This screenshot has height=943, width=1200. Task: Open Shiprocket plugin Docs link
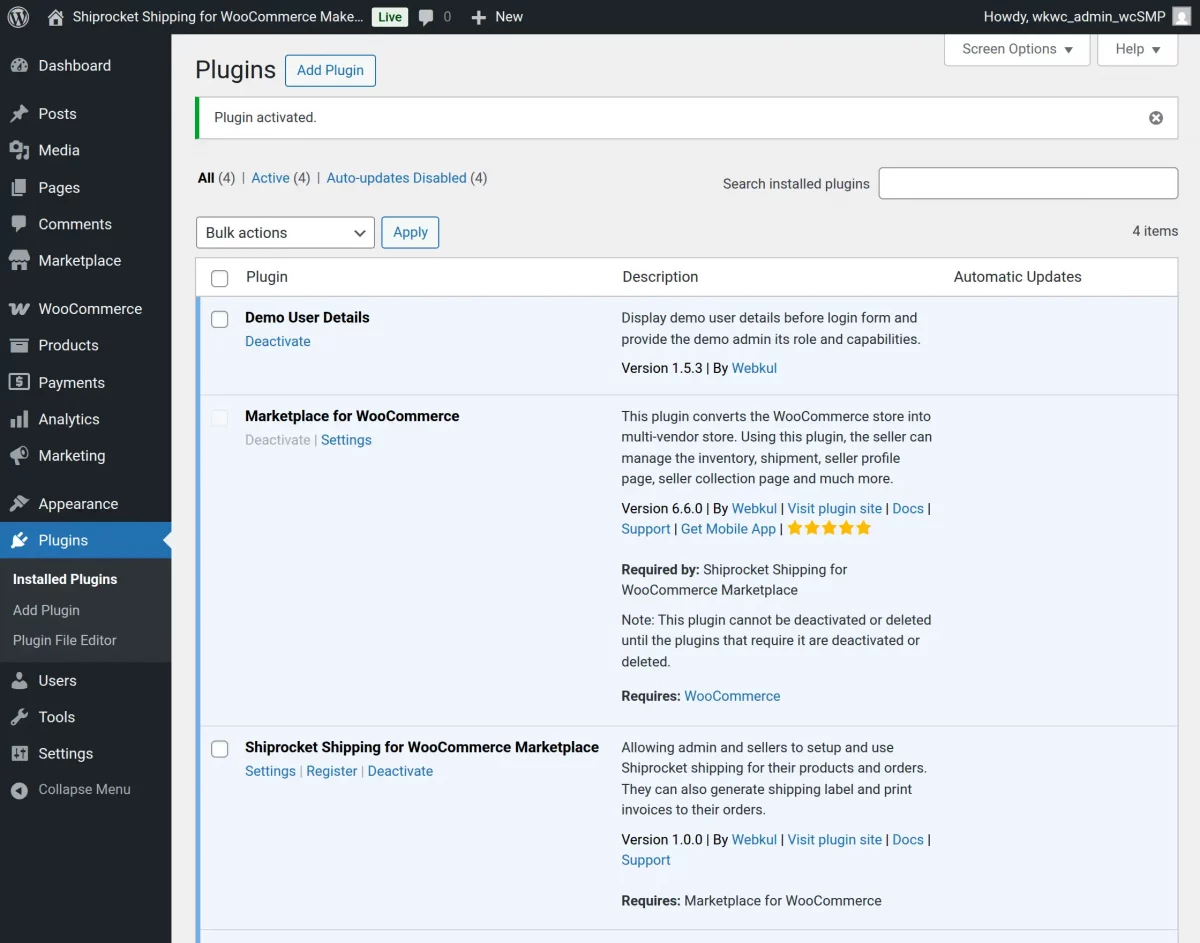pos(908,839)
